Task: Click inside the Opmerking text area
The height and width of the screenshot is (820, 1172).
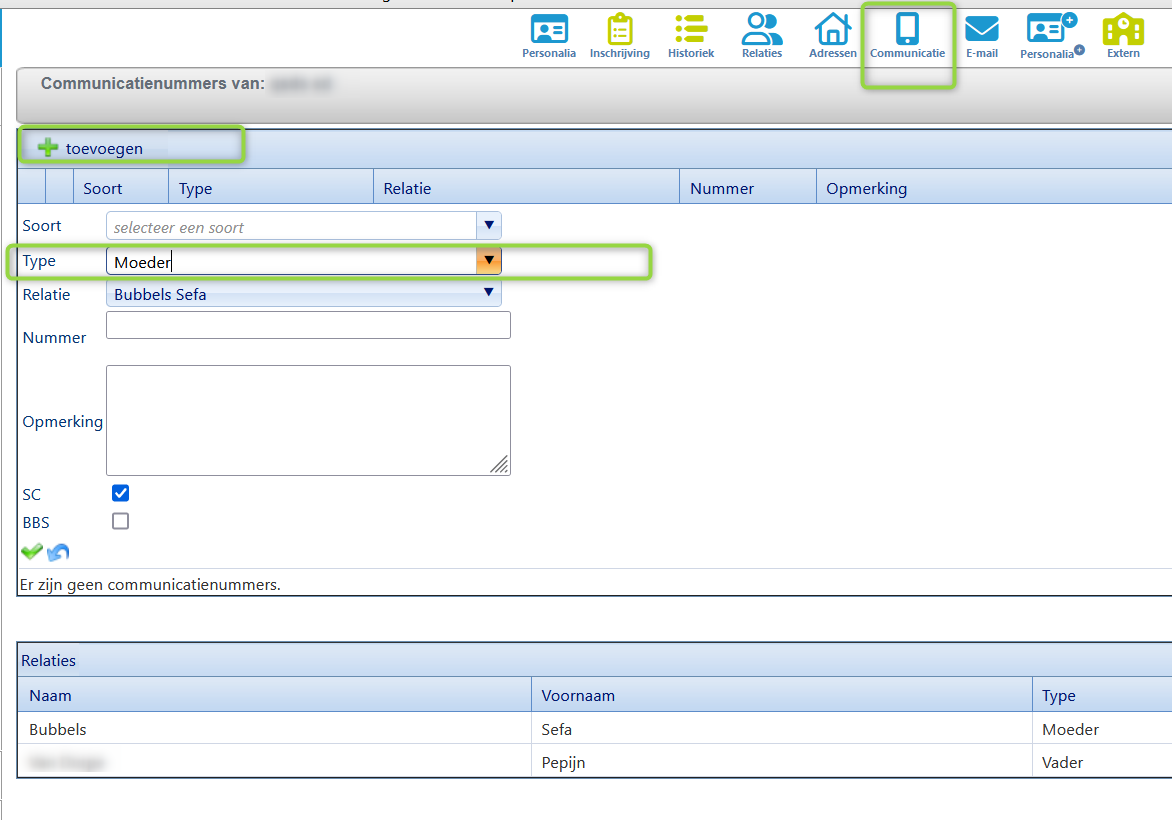Action: [308, 420]
